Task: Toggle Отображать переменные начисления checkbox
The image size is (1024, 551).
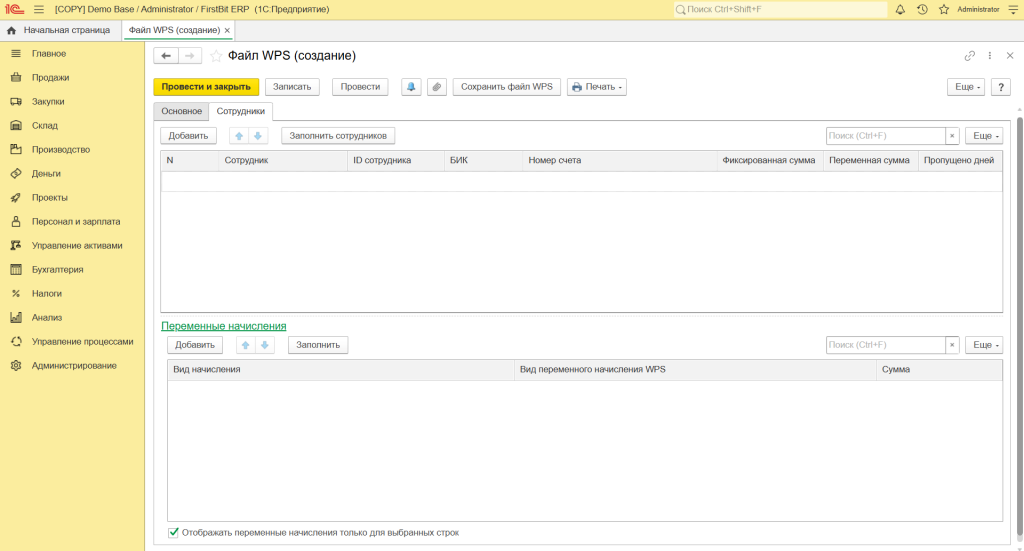Action: [x=173, y=533]
